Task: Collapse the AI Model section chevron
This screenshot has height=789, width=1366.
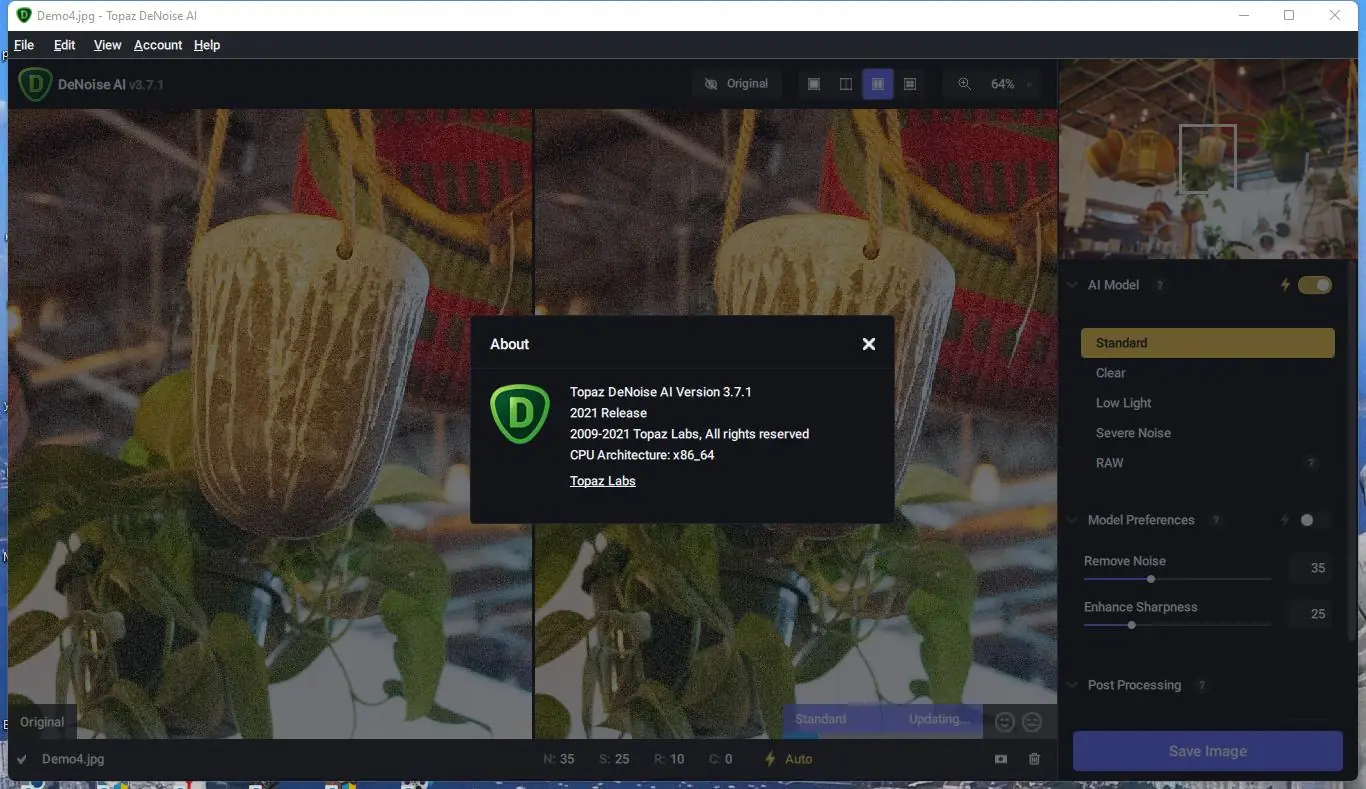Action: click(x=1073, y=285)
